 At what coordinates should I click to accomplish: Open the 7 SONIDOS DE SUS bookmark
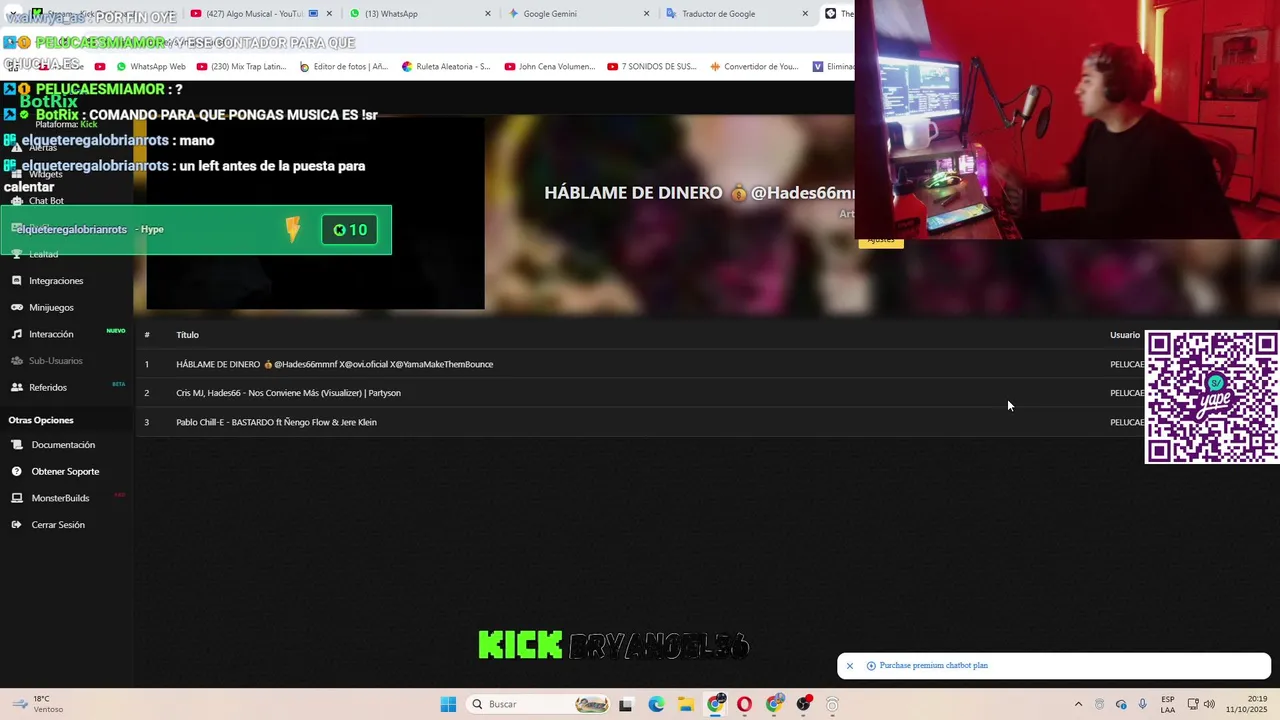click(652, 67)
